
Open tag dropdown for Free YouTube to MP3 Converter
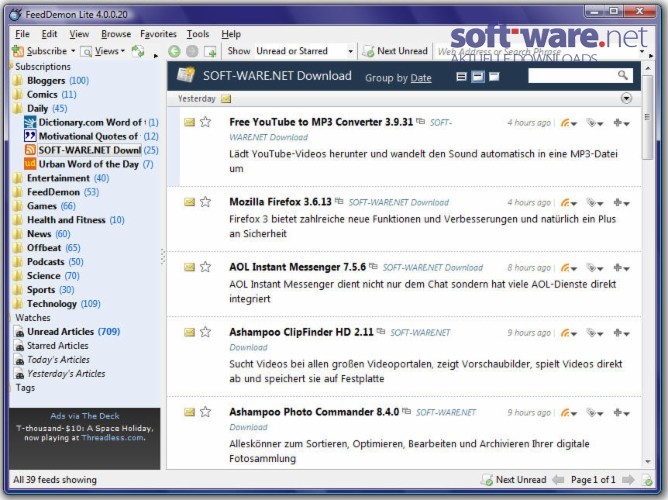pos(595,123)
